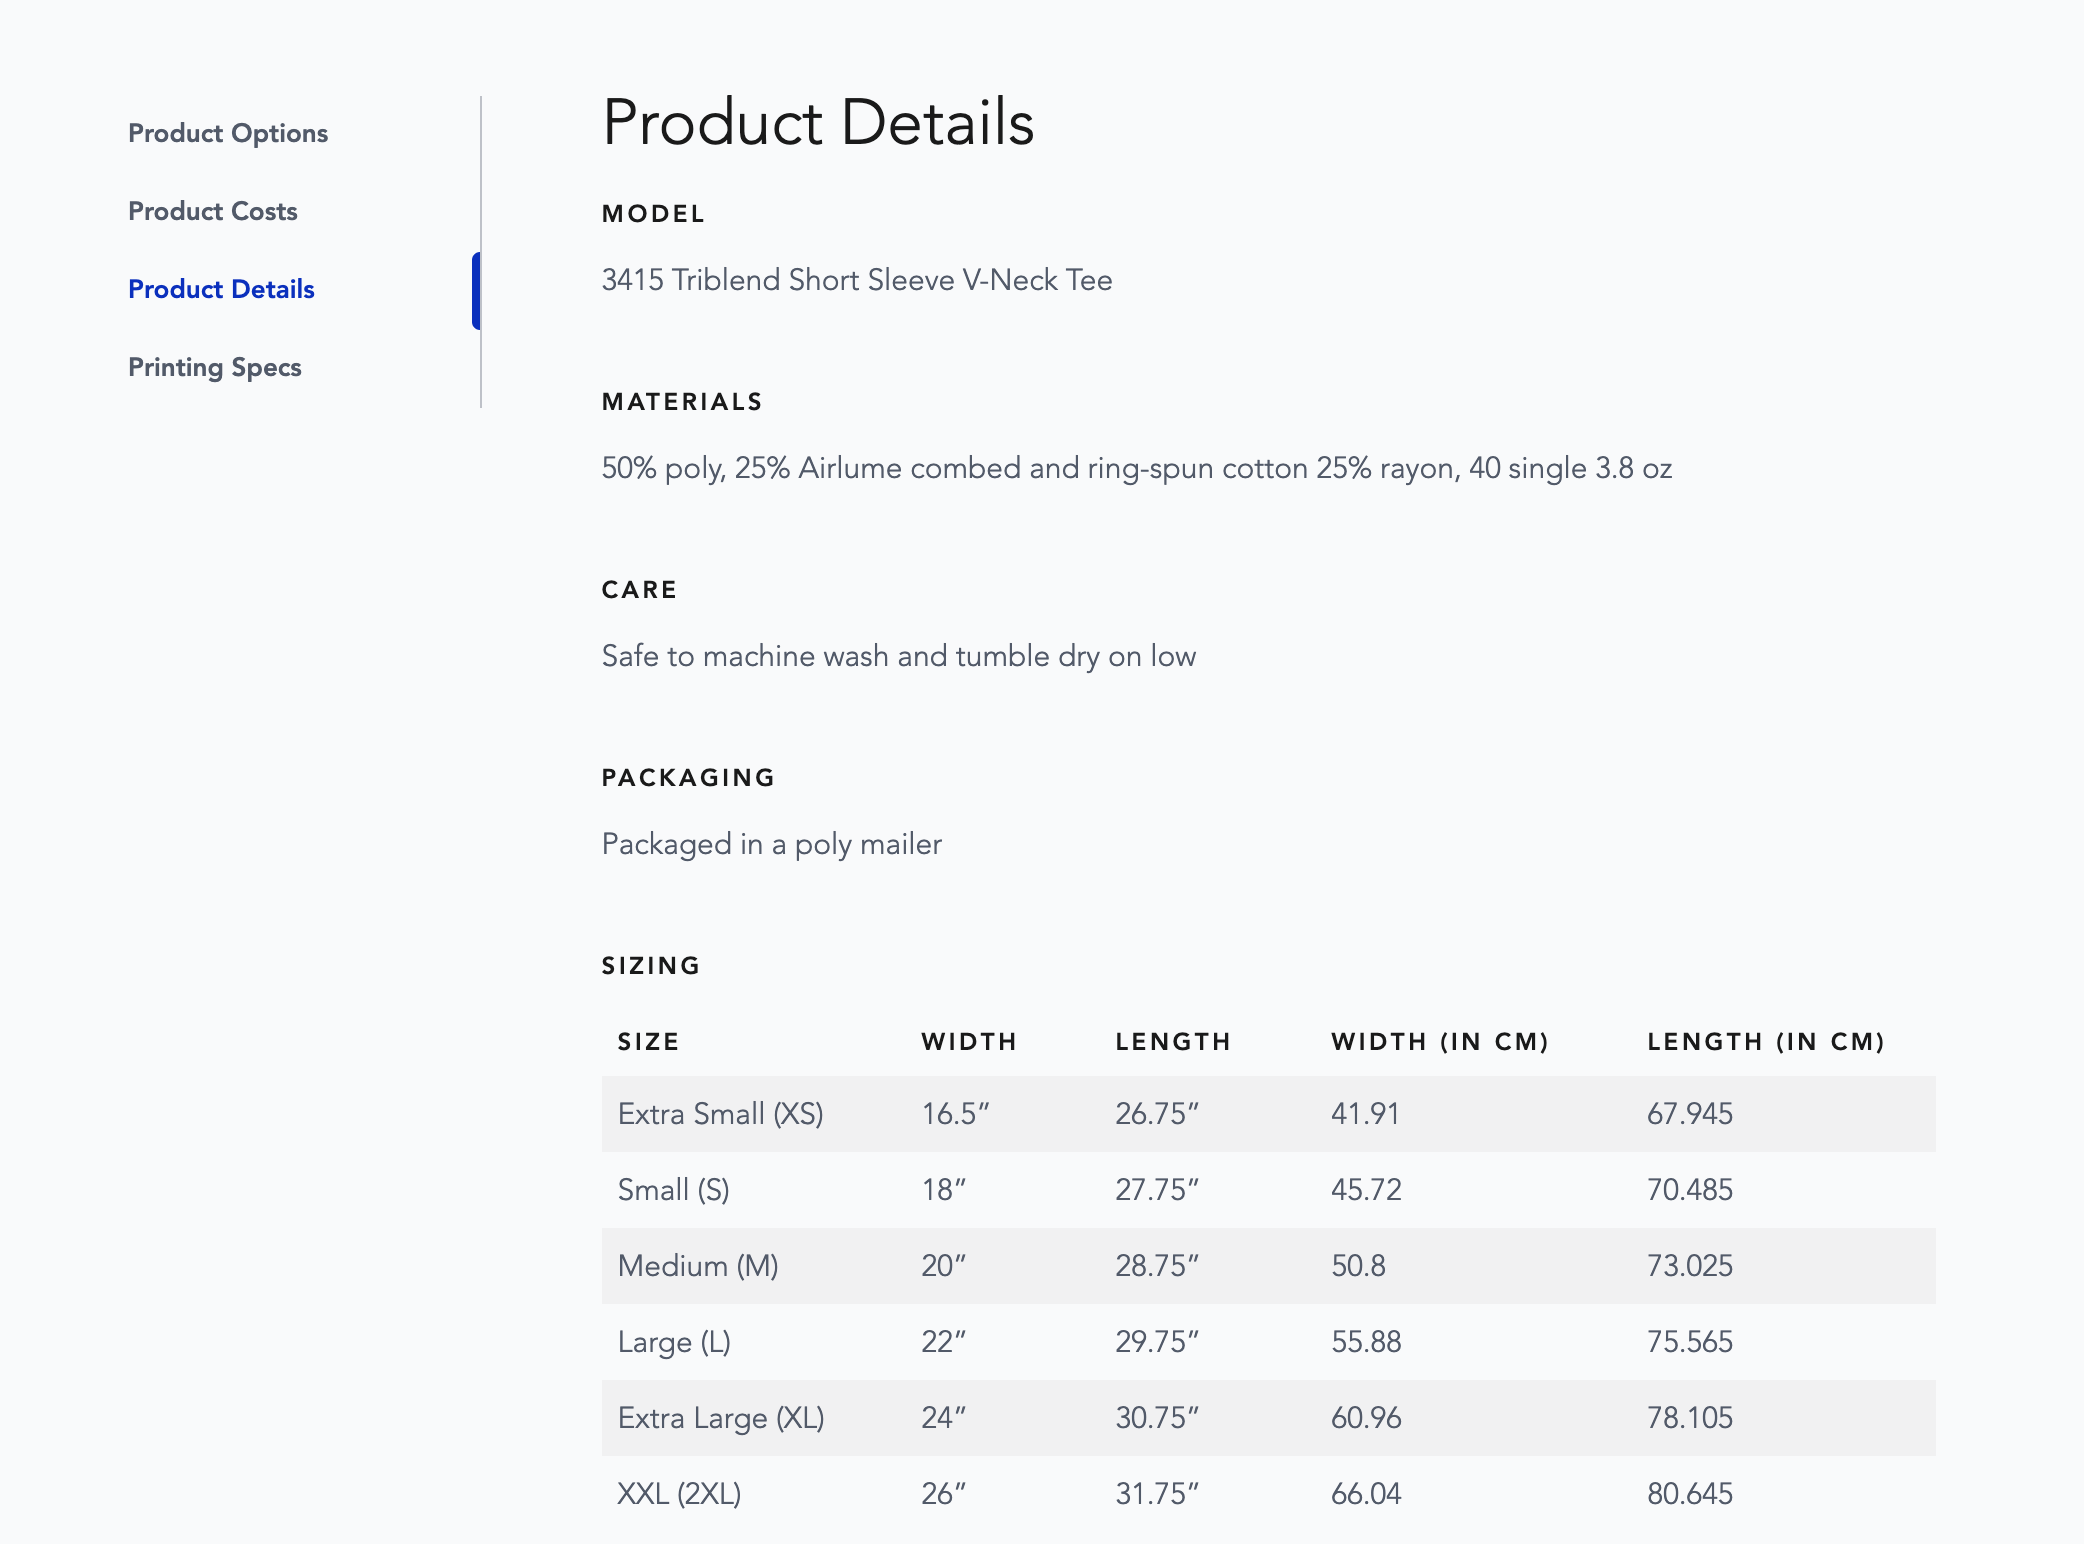This screenshot has height=1544, width=2084.
Task: Click the 'Extra Small (XS)' size cell
Action: 721,1114
